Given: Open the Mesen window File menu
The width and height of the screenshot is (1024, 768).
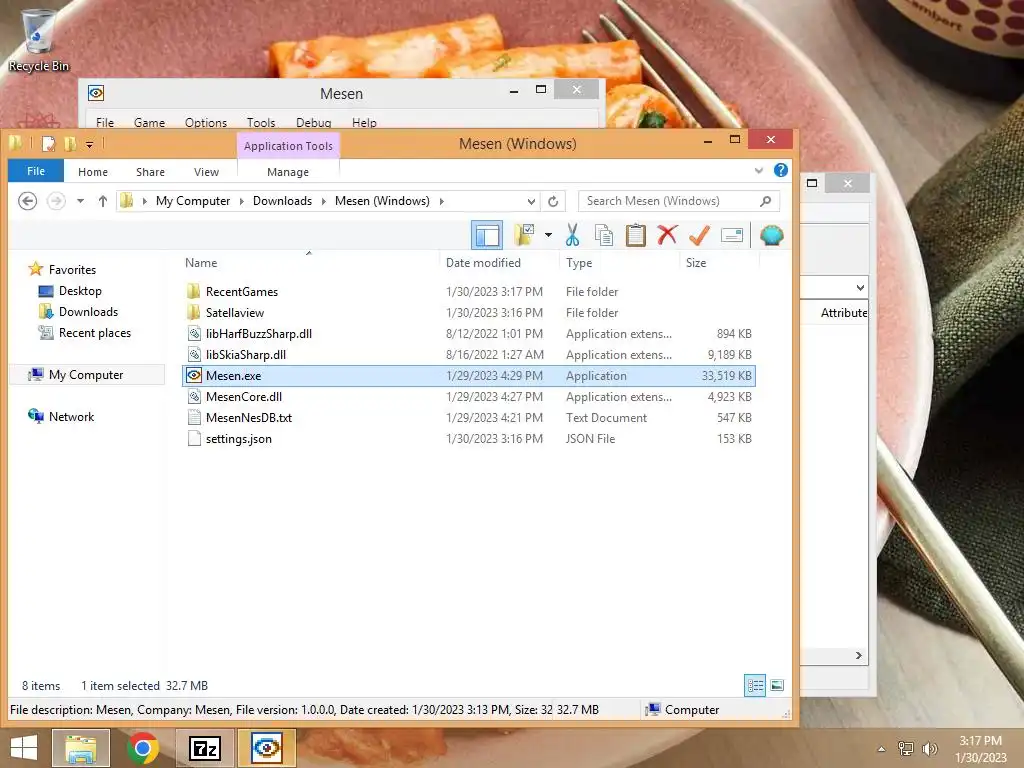Looking at the screenshot, I should [105, 122].
